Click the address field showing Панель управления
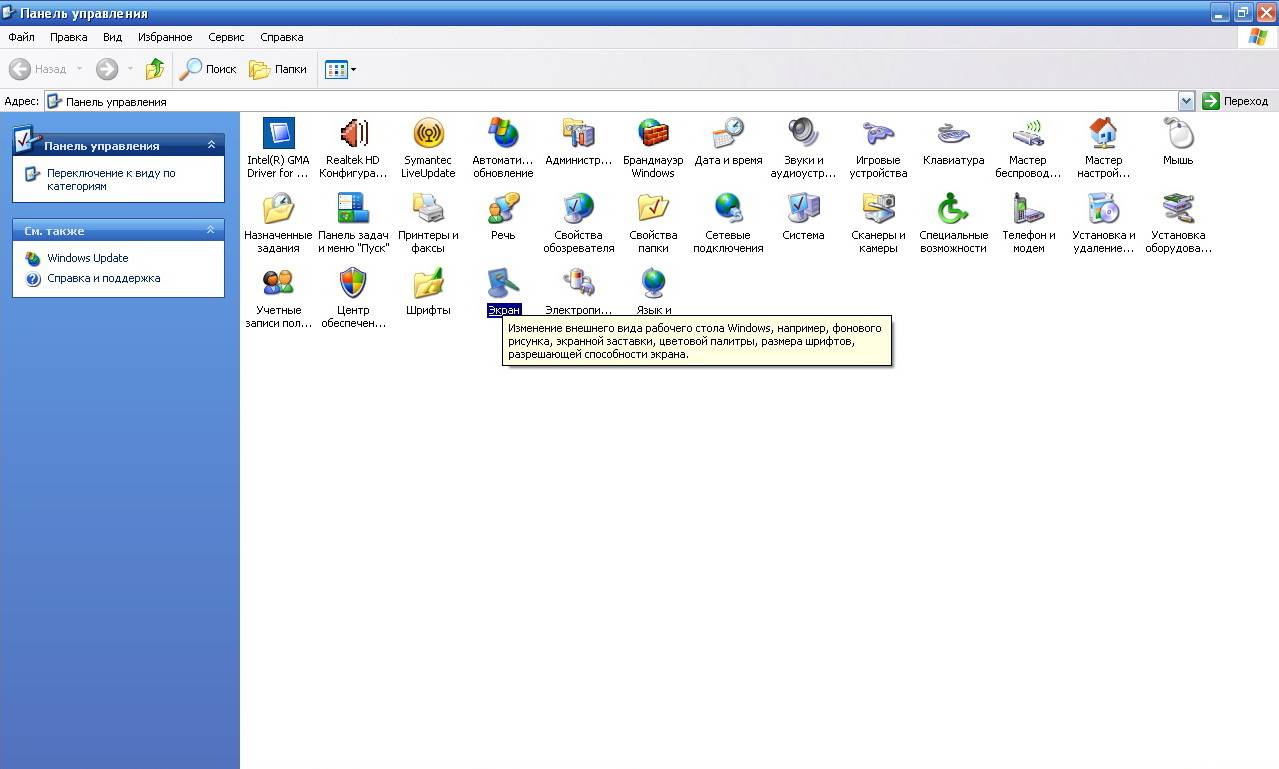The width and height of the screenshot is (1279, 769). tap(611, 101)
